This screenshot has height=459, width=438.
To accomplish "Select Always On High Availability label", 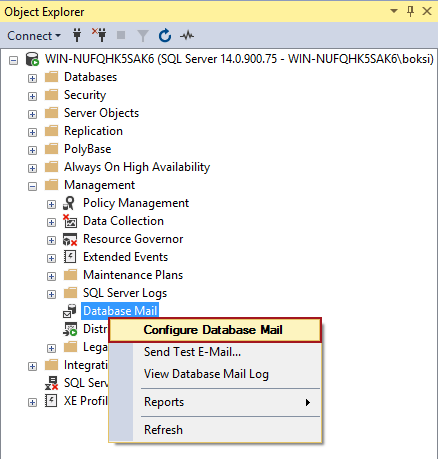I will (x=137, y=167).
